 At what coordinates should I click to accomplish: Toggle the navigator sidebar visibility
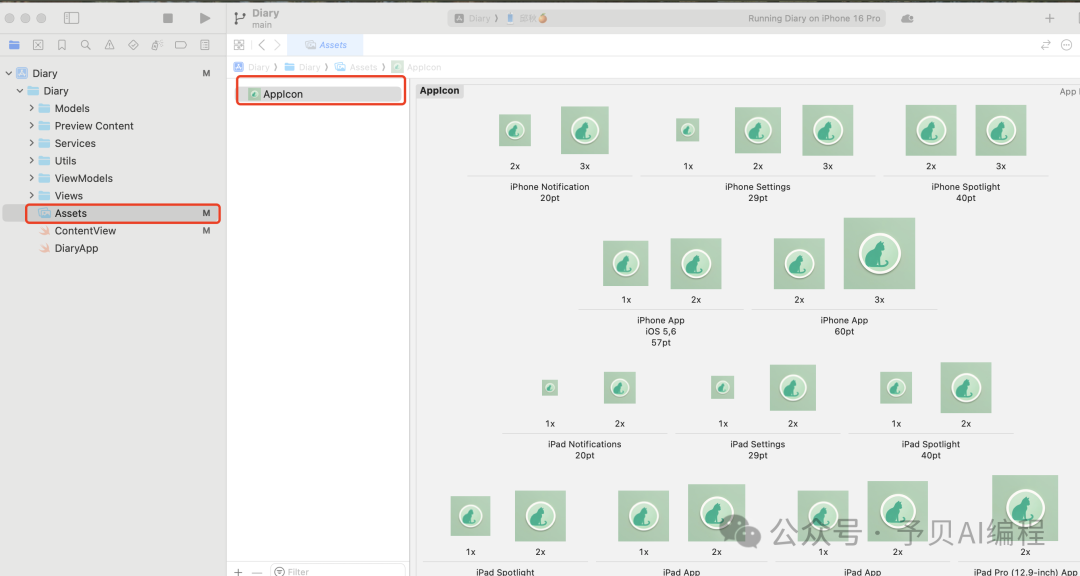pos(71,18)
